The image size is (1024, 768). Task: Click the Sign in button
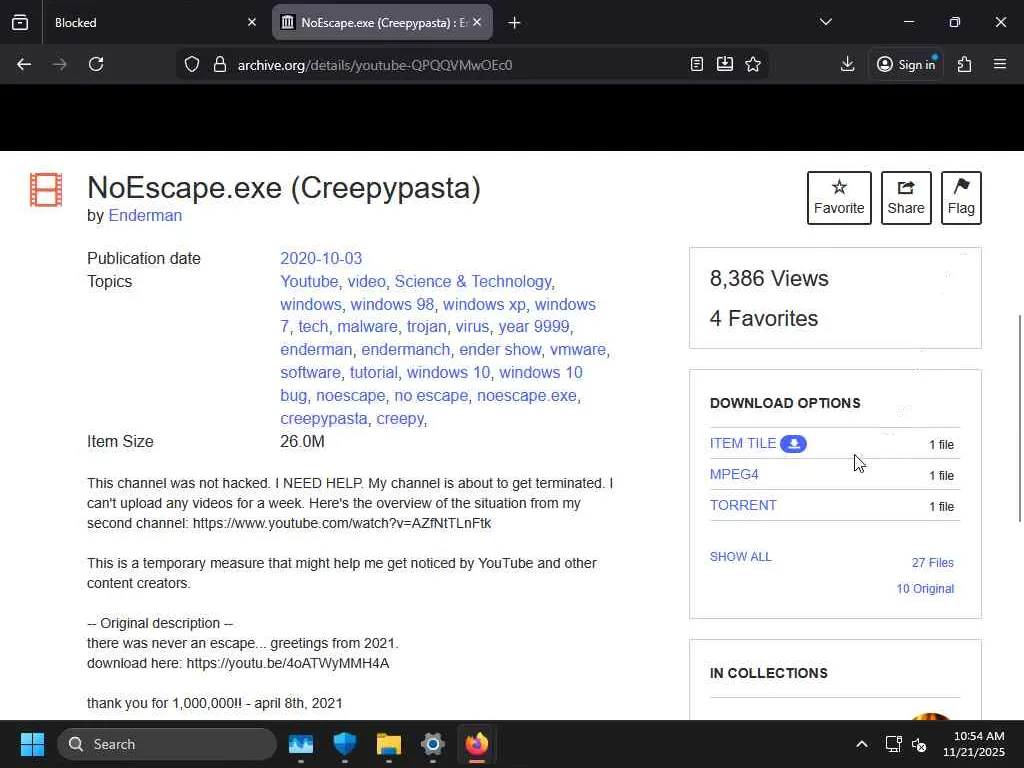(906, 64)
